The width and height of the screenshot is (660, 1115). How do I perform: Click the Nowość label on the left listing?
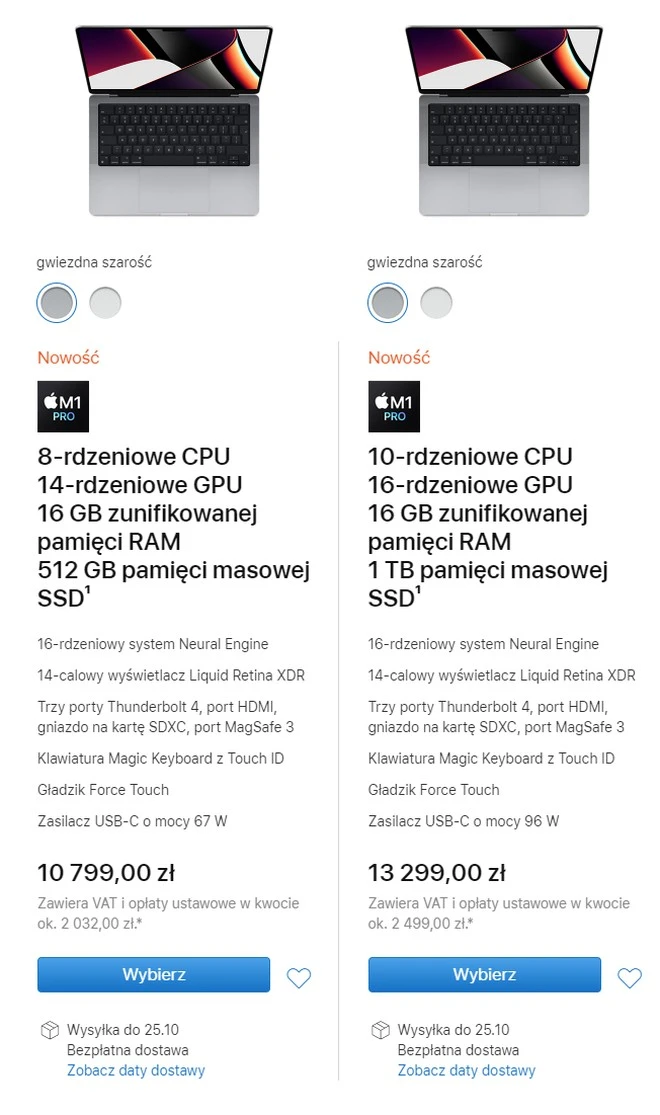point(67,356)
